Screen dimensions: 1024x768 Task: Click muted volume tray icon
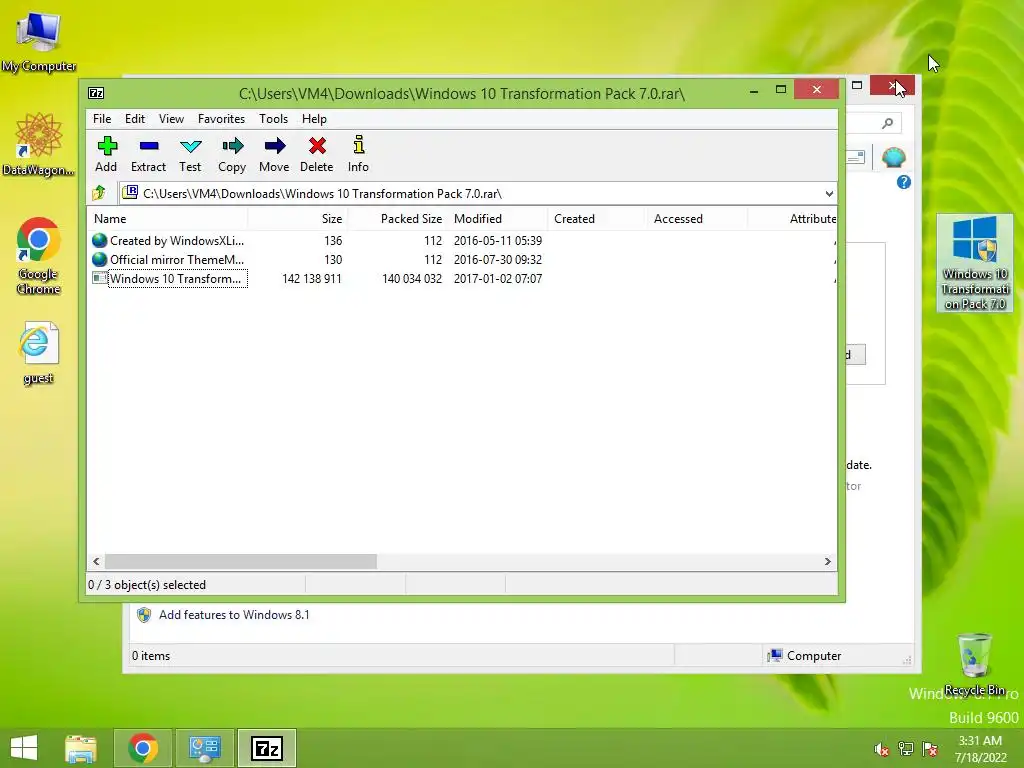882,749
